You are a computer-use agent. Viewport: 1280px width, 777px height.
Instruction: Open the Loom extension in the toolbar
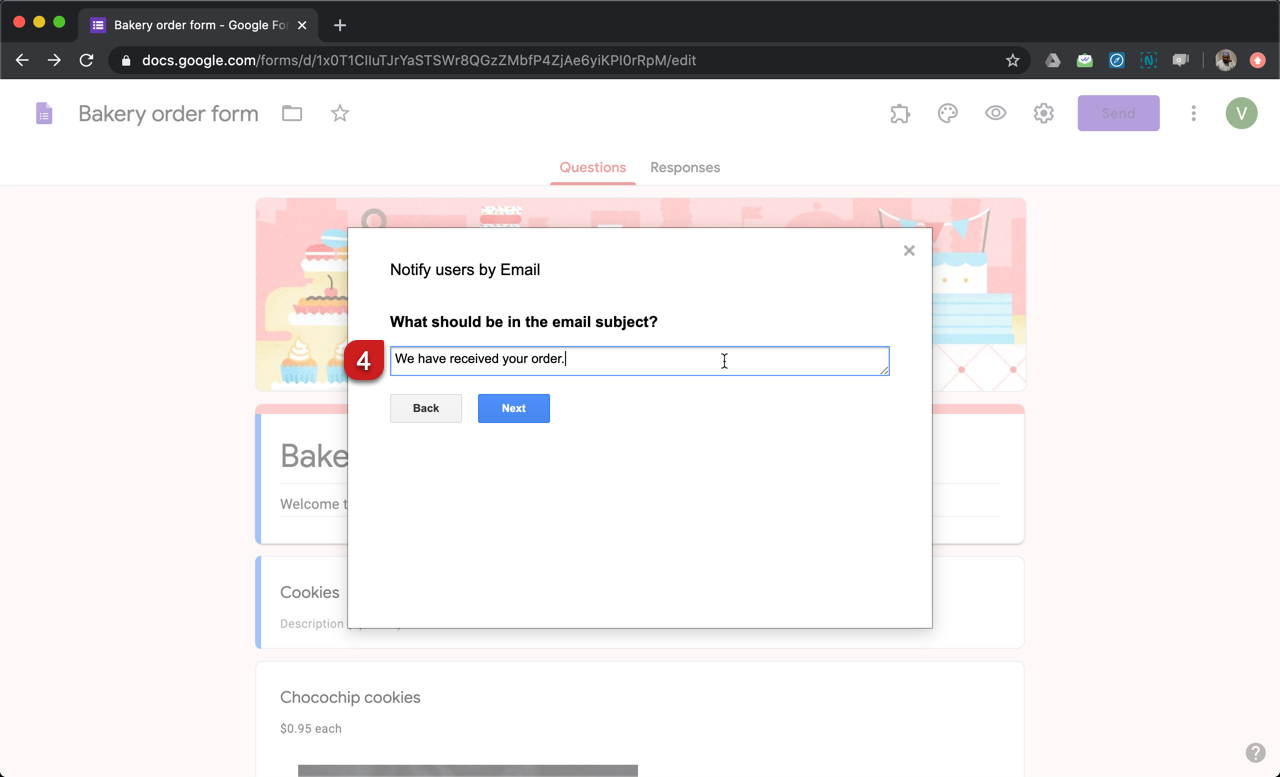[1181, 59]
